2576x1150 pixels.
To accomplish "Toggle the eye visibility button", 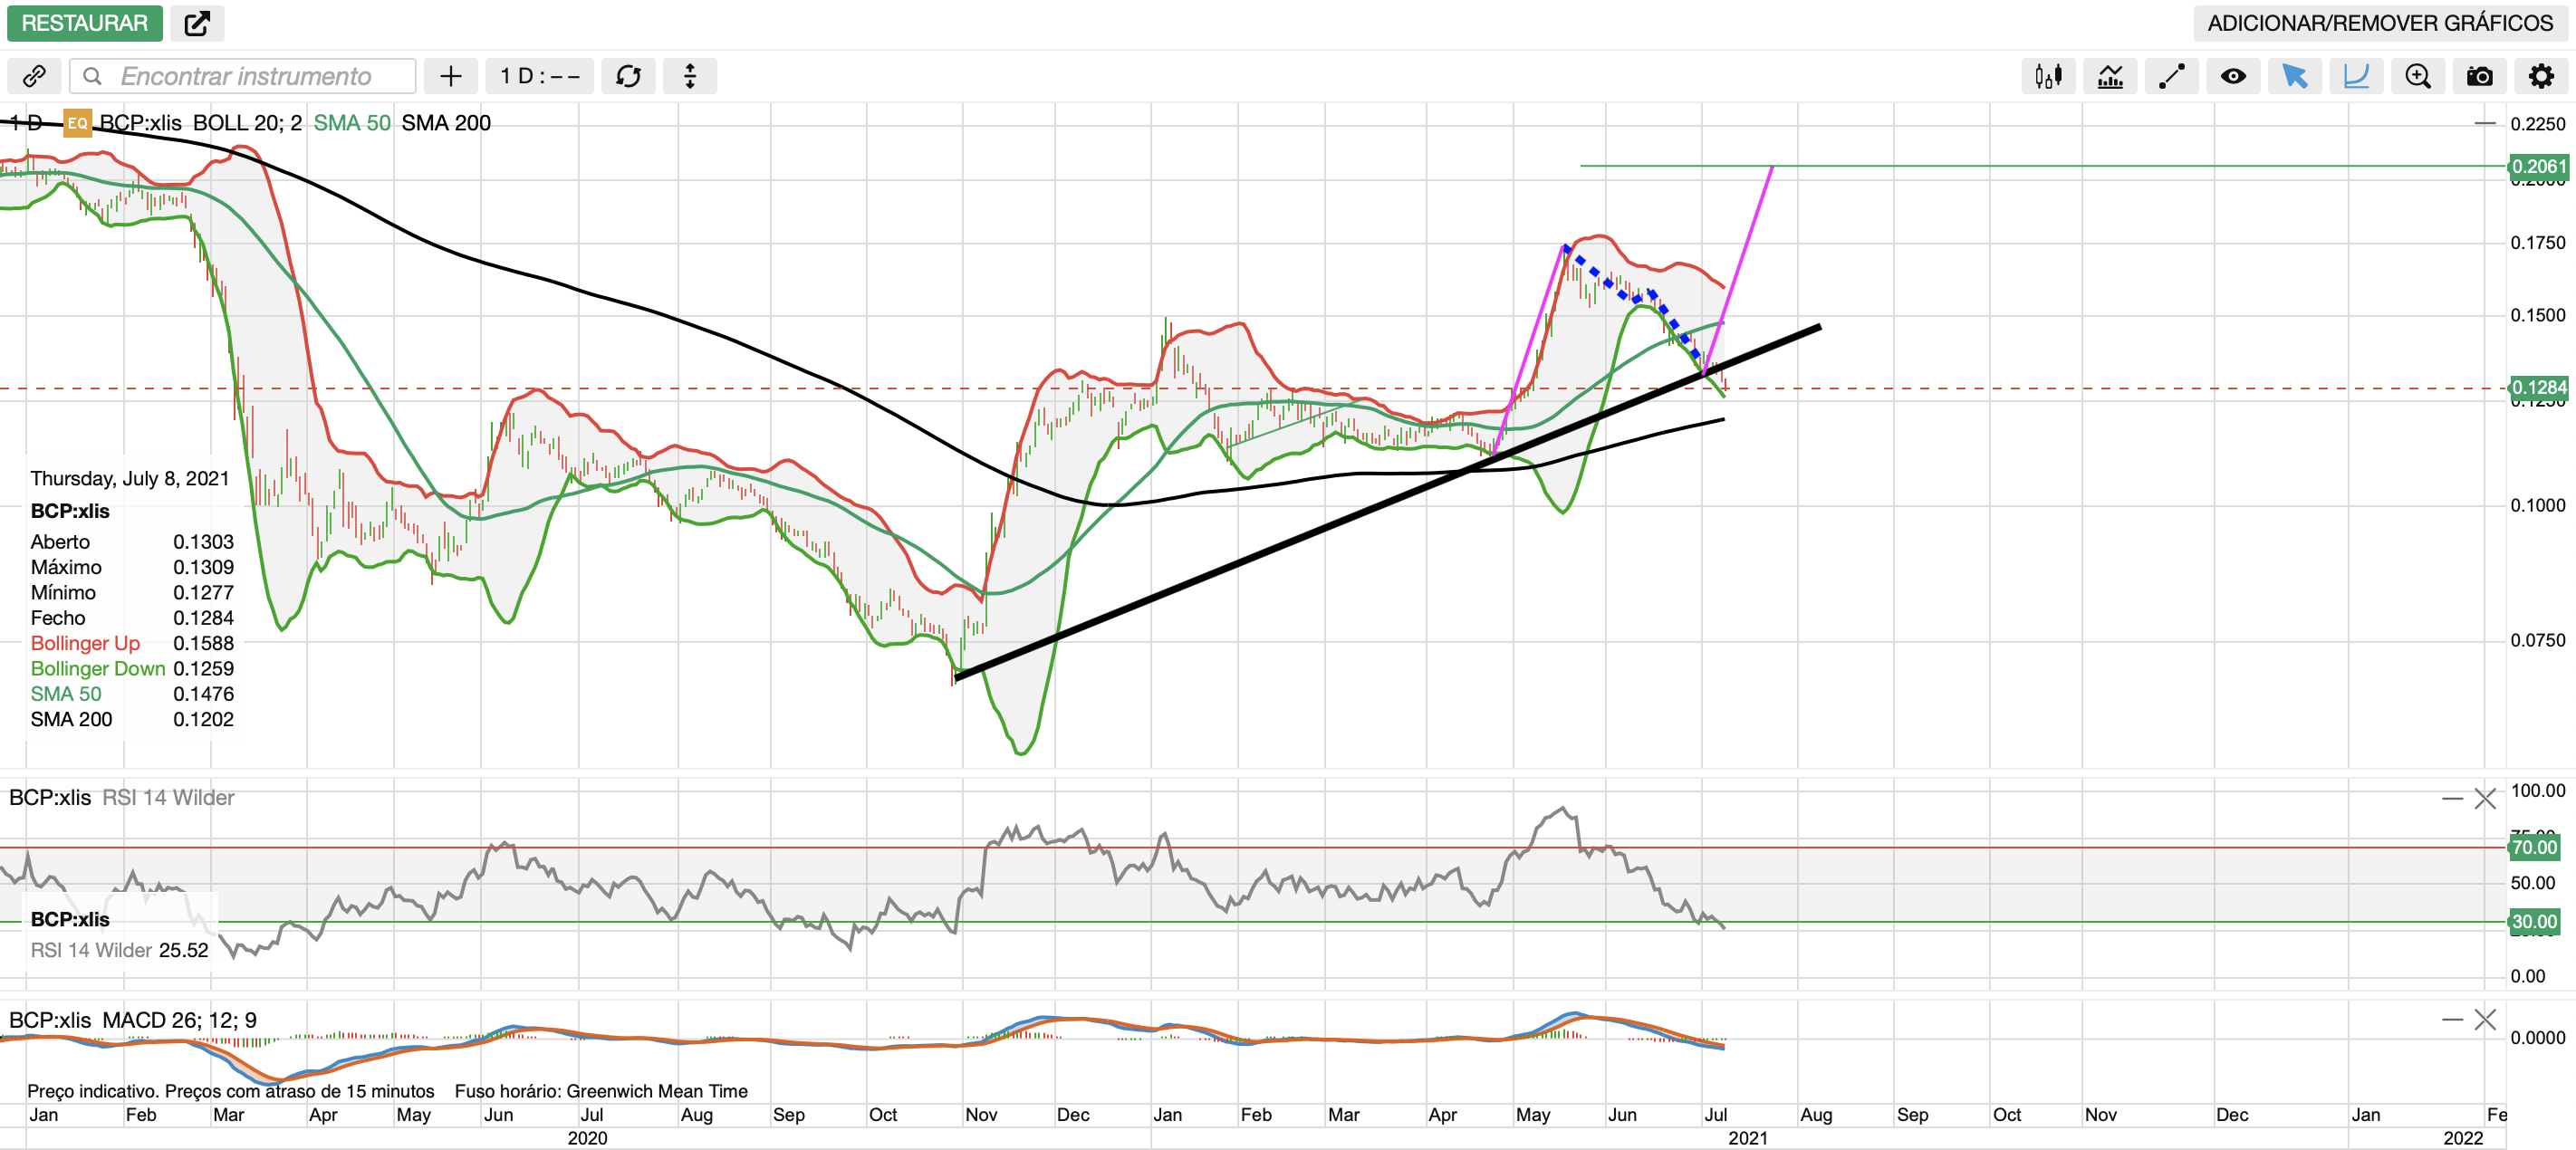I will (2233, 76).
